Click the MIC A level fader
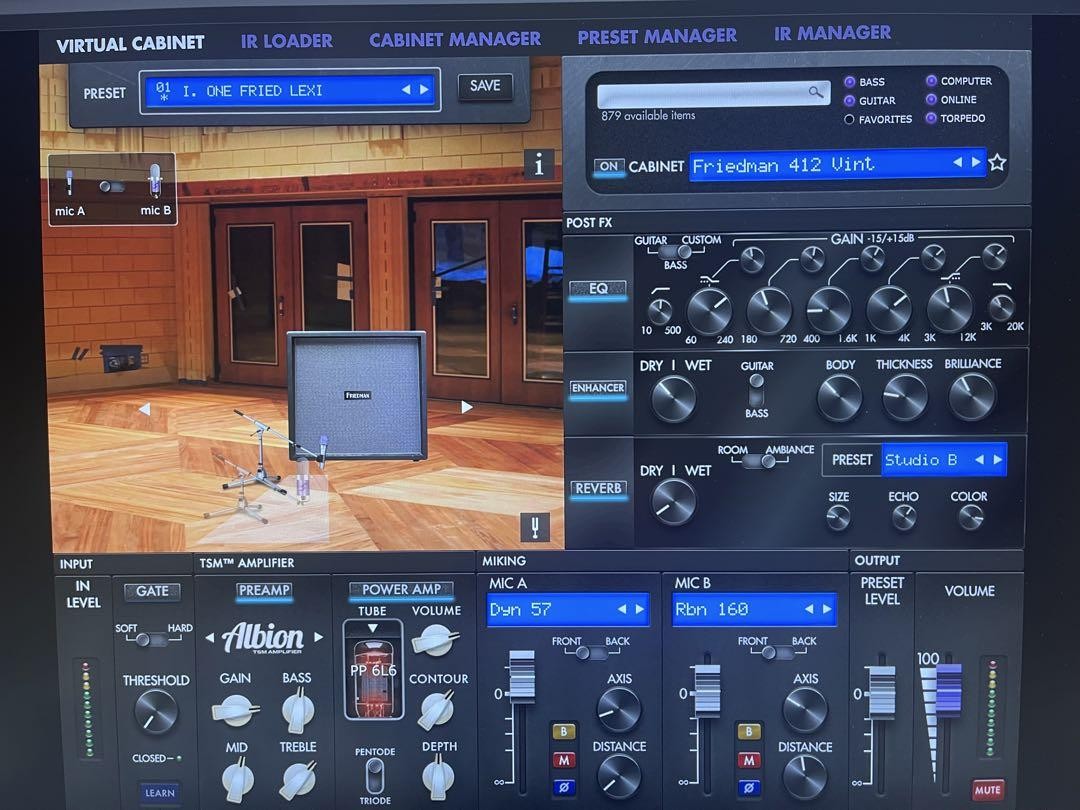Screen dimensions: 1080x810 pyautogui.click(x=521, y=676)
